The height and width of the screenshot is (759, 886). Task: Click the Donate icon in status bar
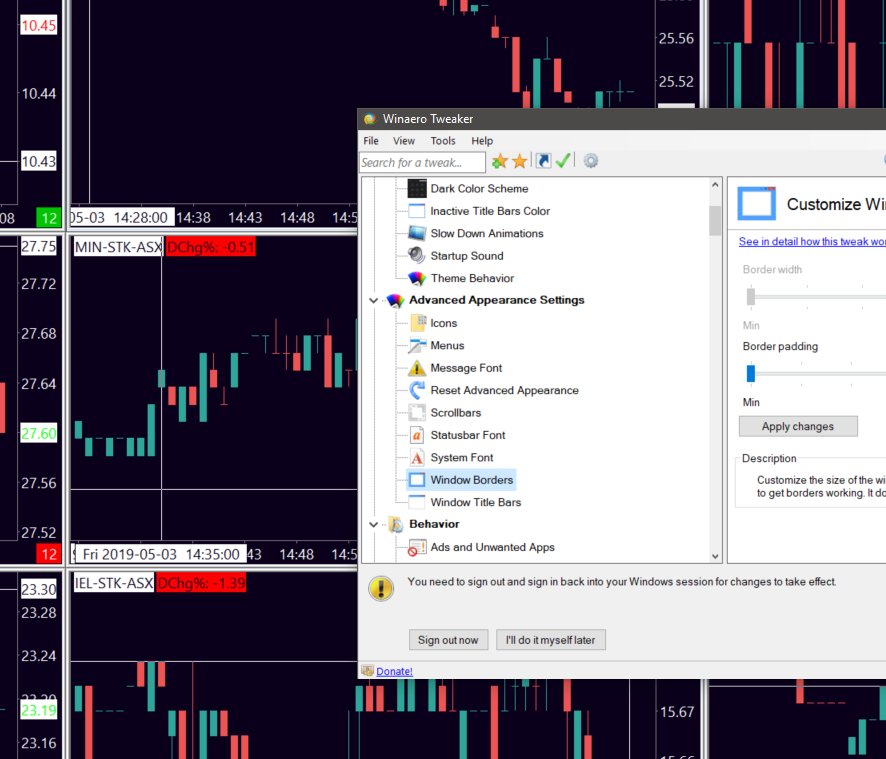[x=367, y=671]
